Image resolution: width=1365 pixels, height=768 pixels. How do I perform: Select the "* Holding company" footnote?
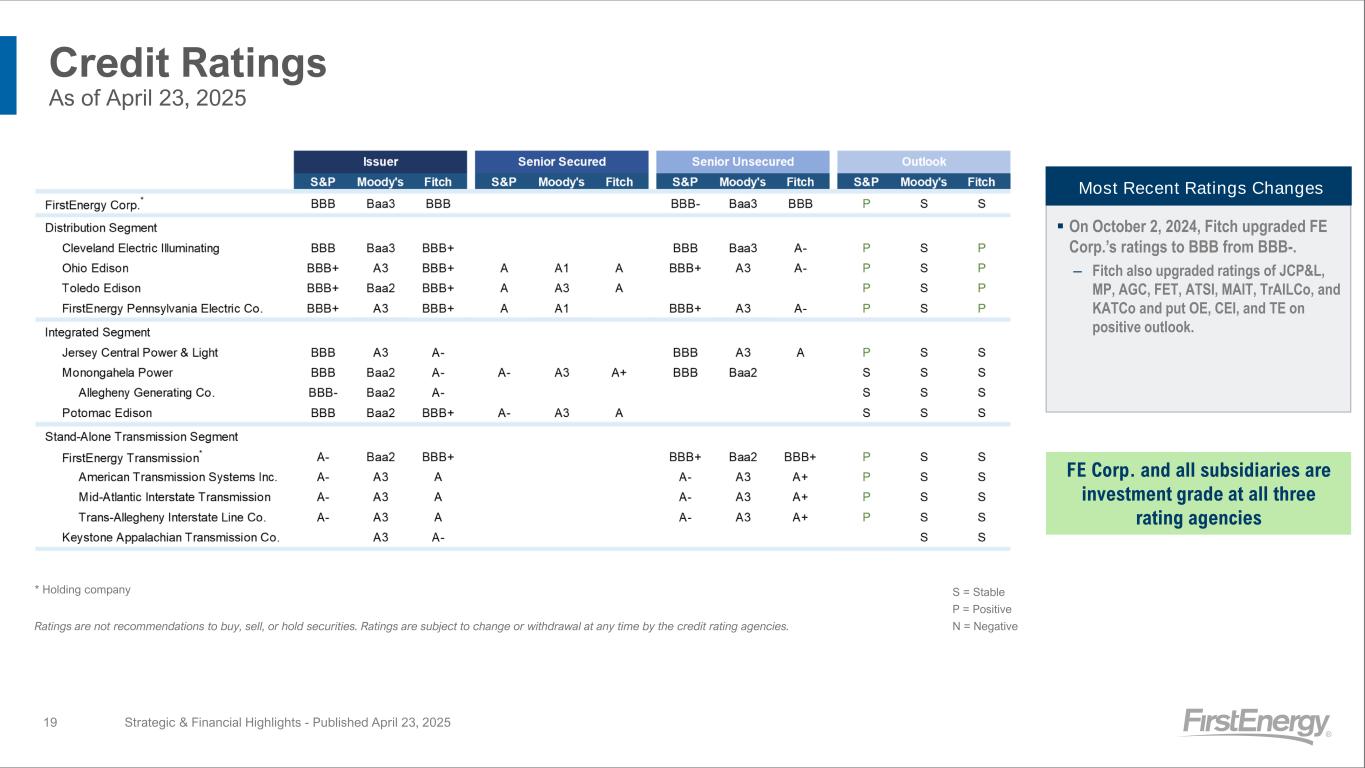[83, 590]
